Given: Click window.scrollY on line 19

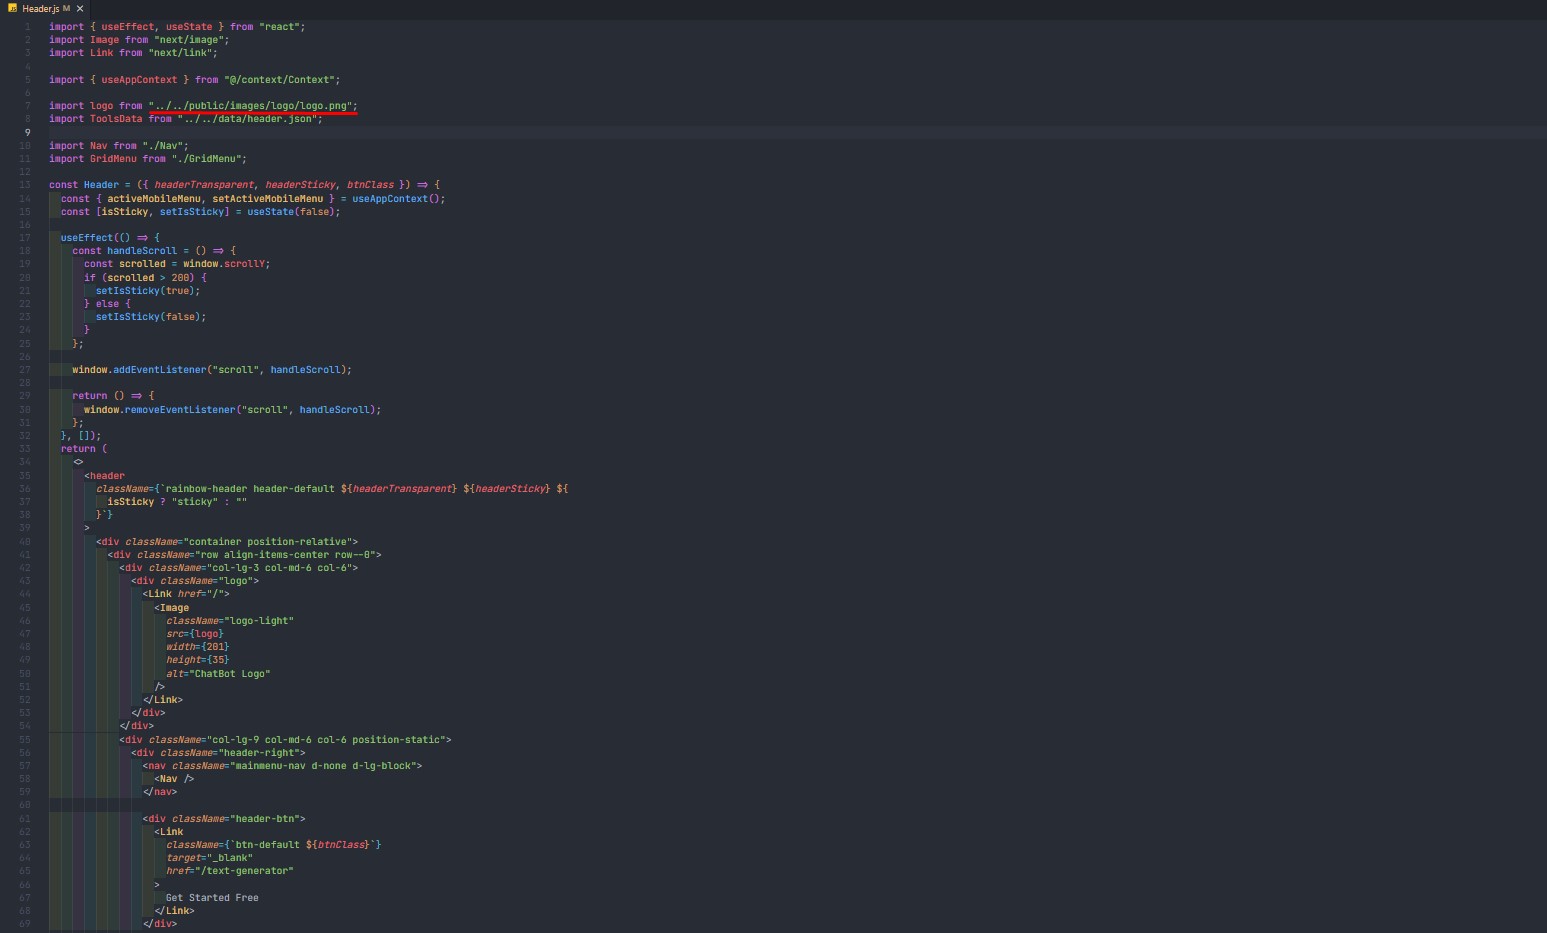Looking at the screenshot, I should [x=226, y=264].
